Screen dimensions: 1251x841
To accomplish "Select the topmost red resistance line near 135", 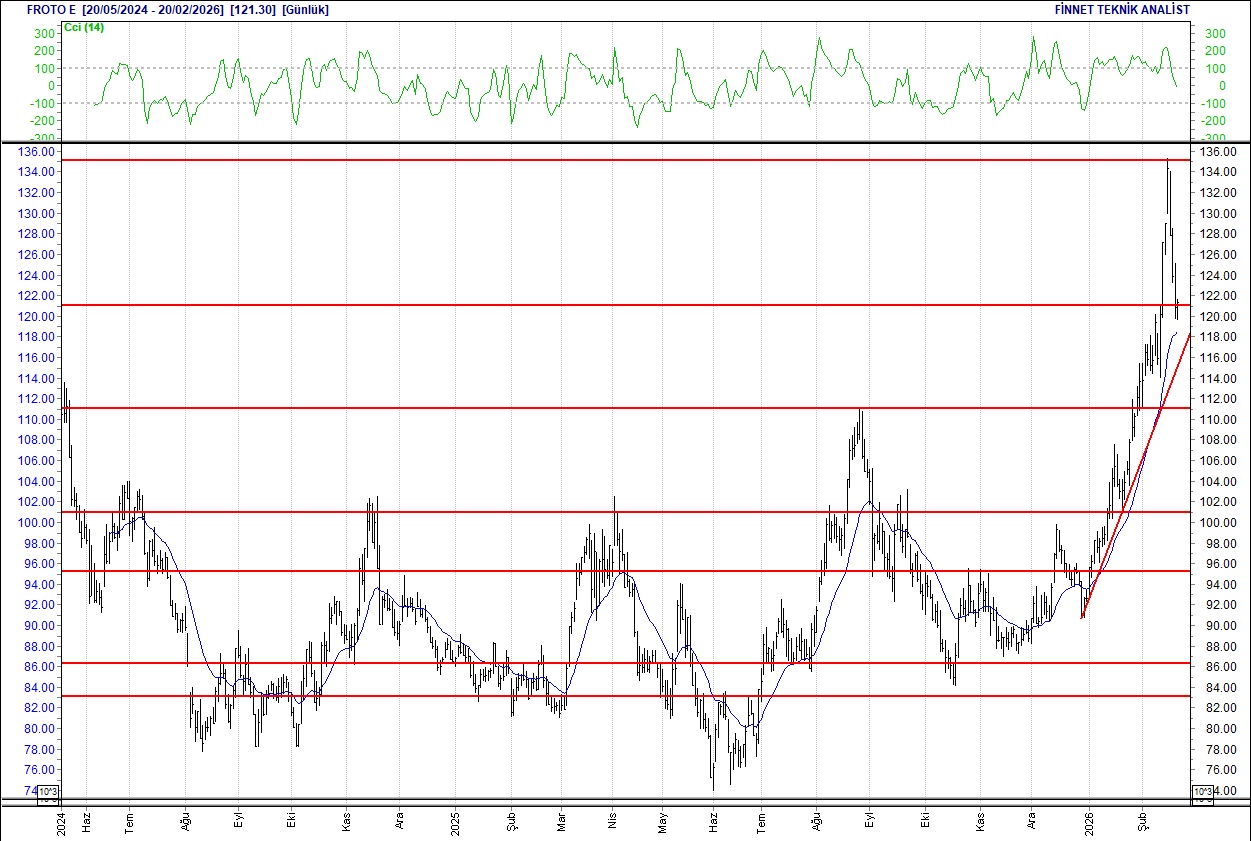I will coord(600,158).
